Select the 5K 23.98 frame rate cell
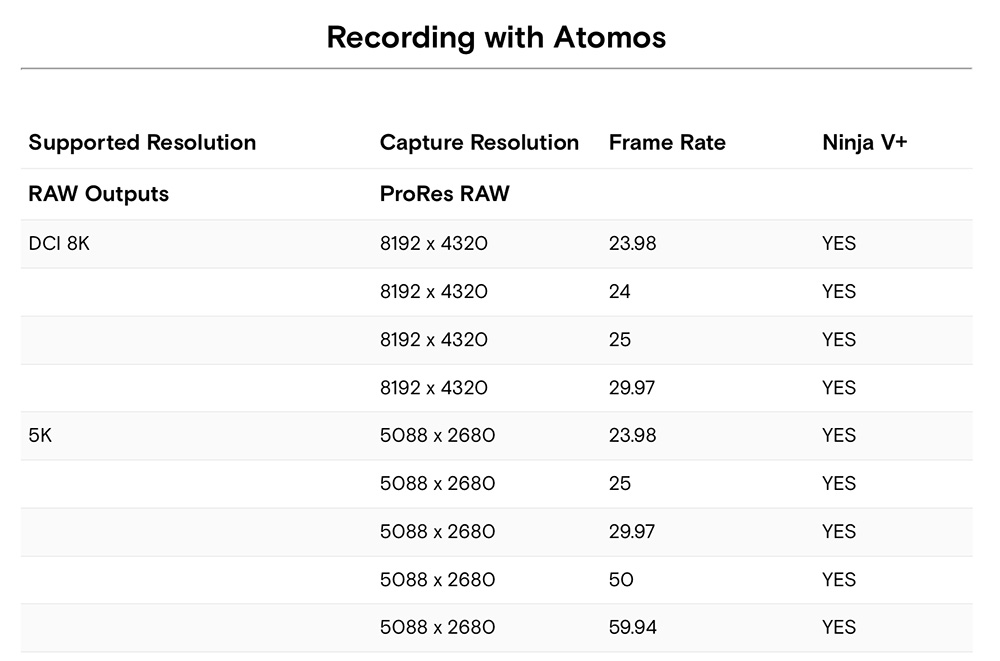Viewport: 1000px width, 661px height. (x=632, y=435)
